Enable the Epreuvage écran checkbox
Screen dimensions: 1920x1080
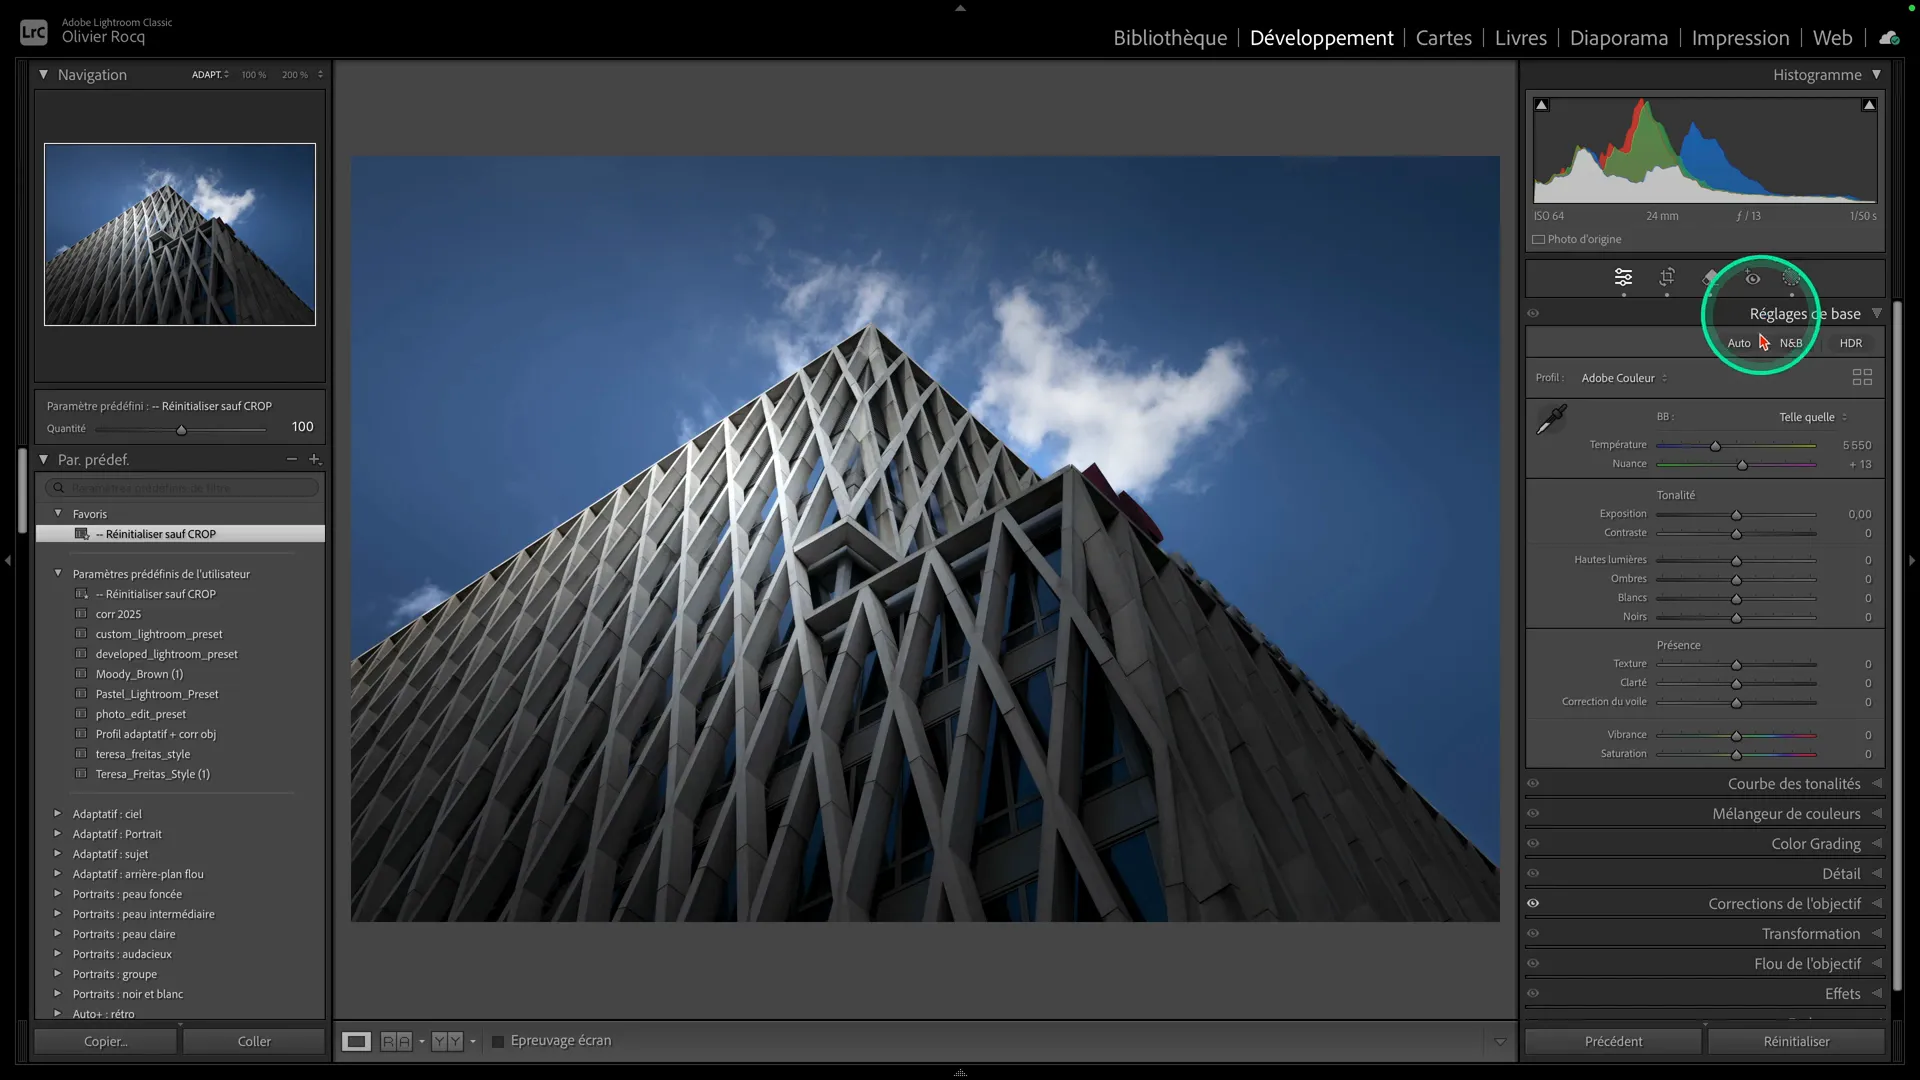point(498,1041)
